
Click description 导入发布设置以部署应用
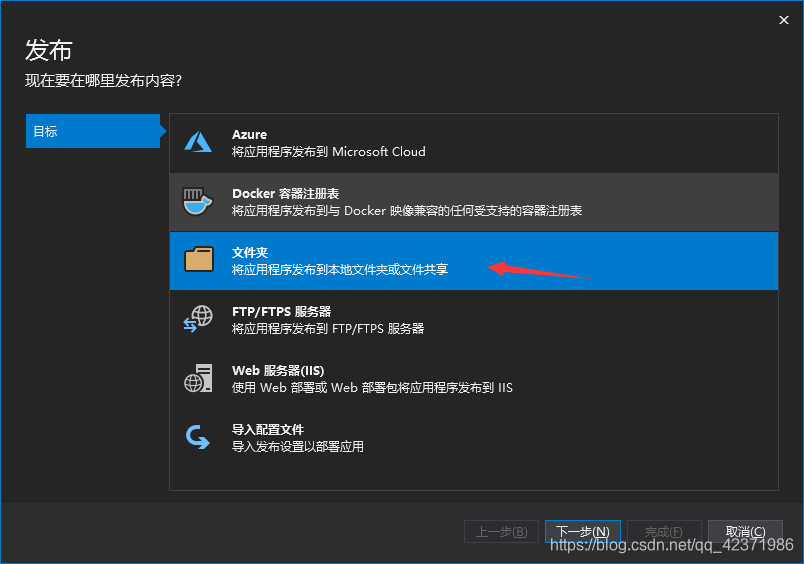tap(298, 447)
